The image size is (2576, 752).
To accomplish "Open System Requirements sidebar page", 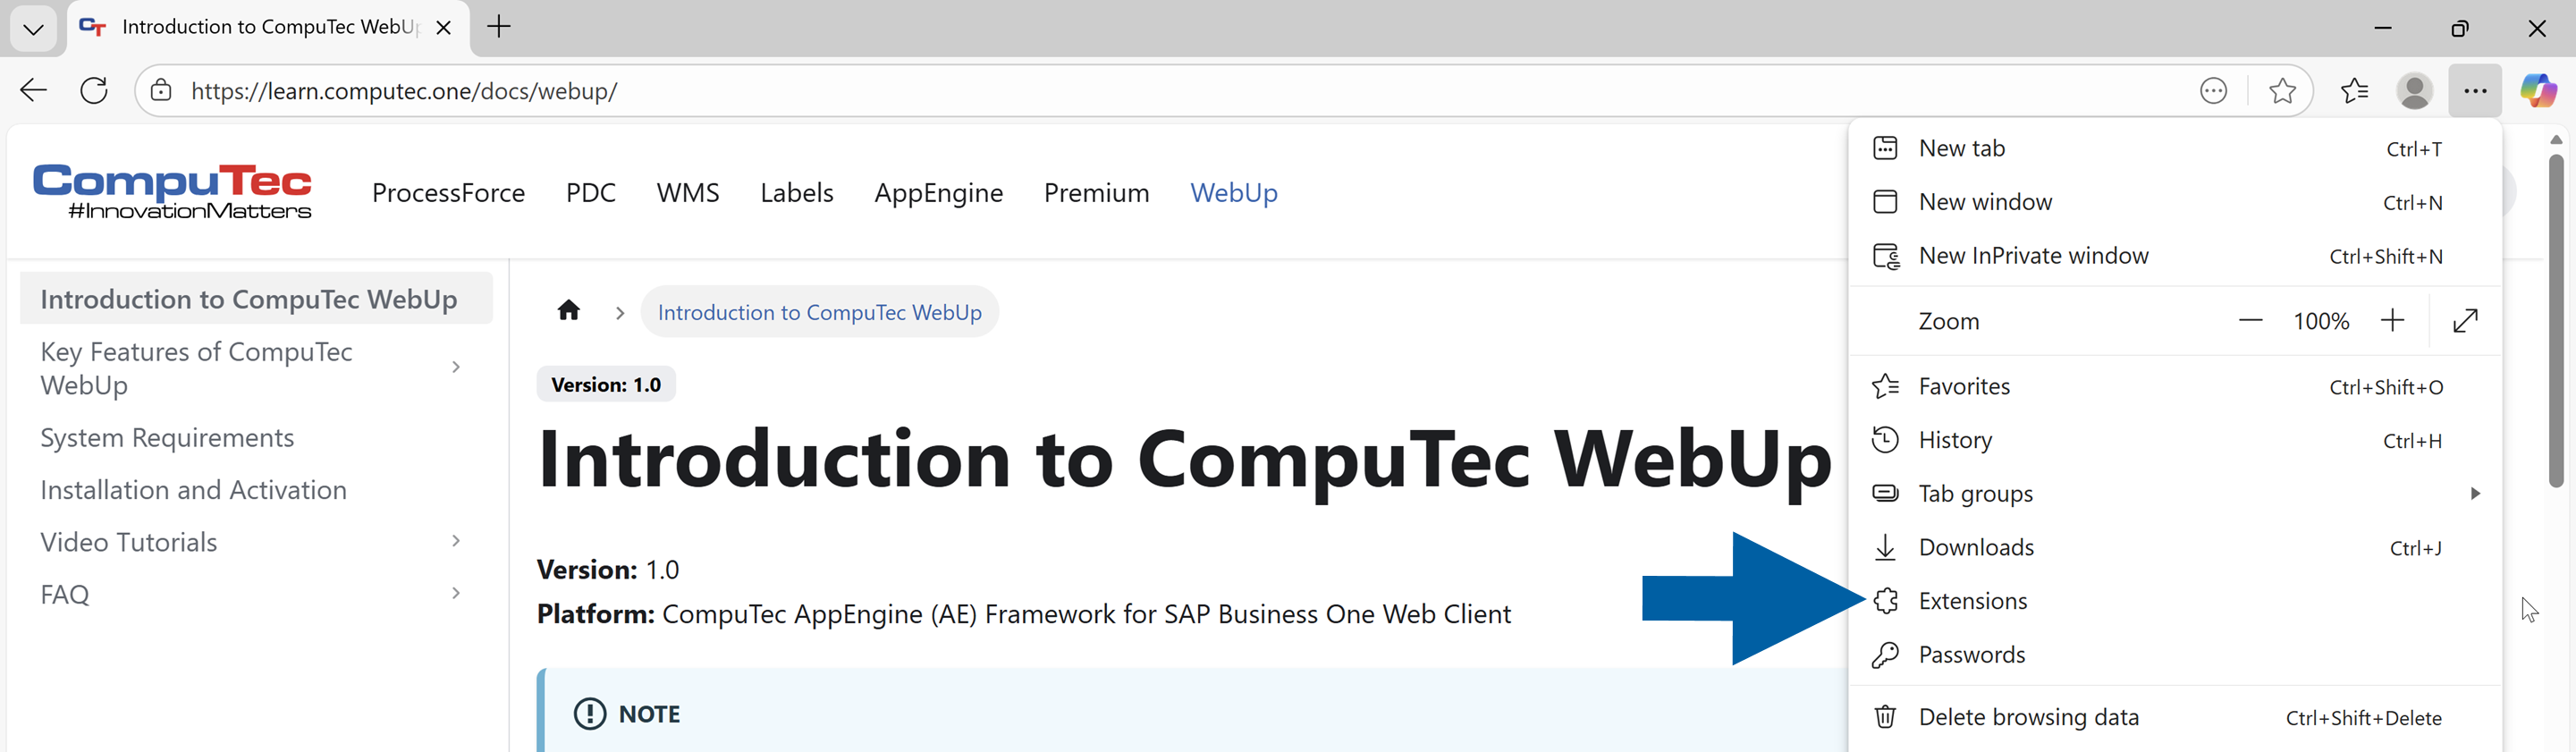I will pos(167,438).
